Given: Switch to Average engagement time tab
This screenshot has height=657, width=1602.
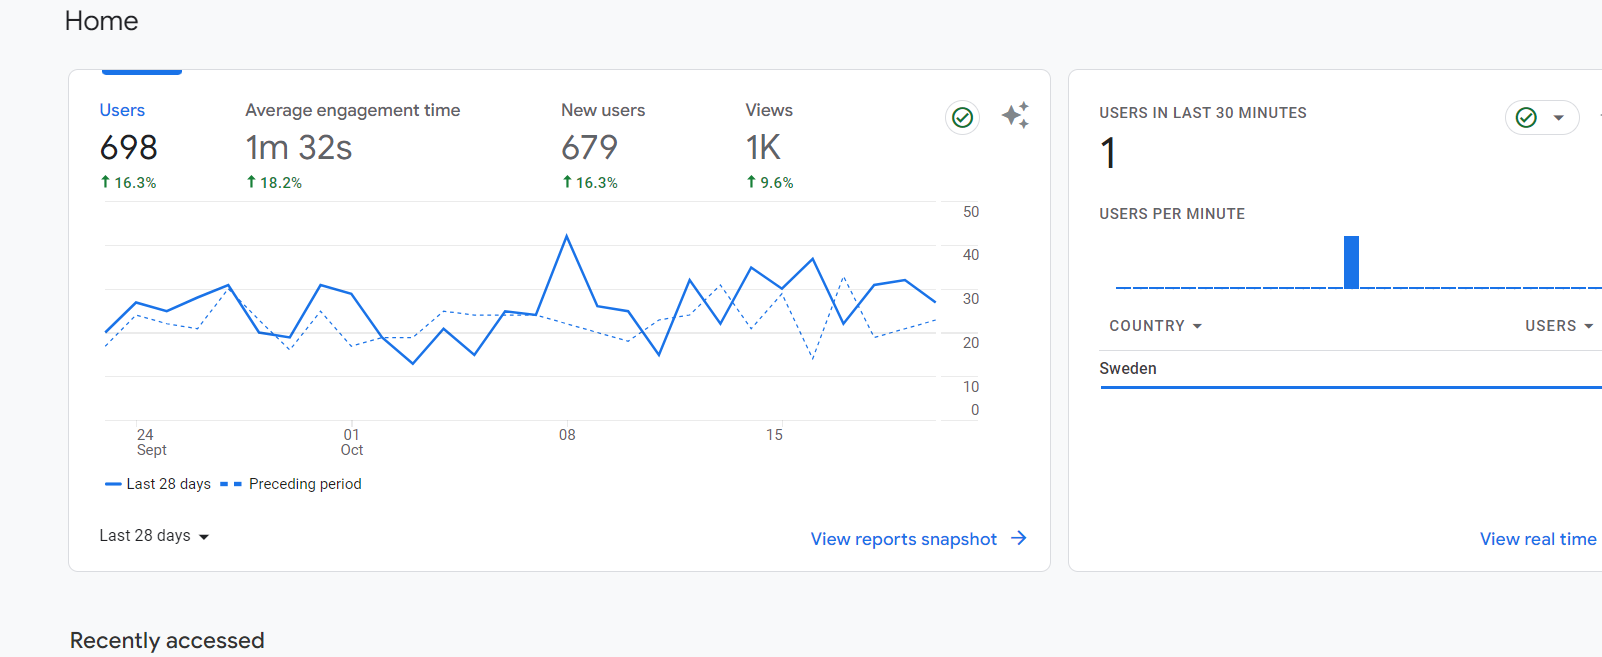Looking at the screenshot, I should tap(352, 144).
